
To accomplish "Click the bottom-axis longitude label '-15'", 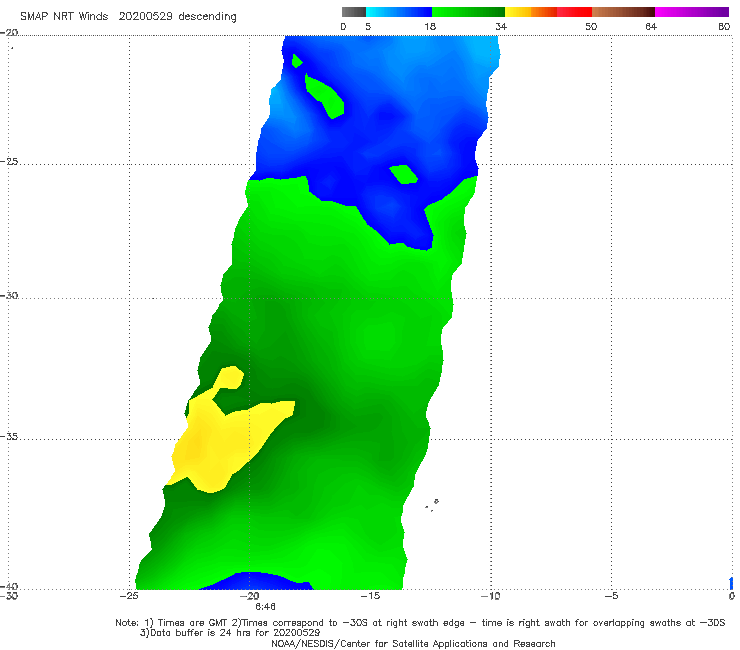I will pyautogui.click(x=370, y=596).
